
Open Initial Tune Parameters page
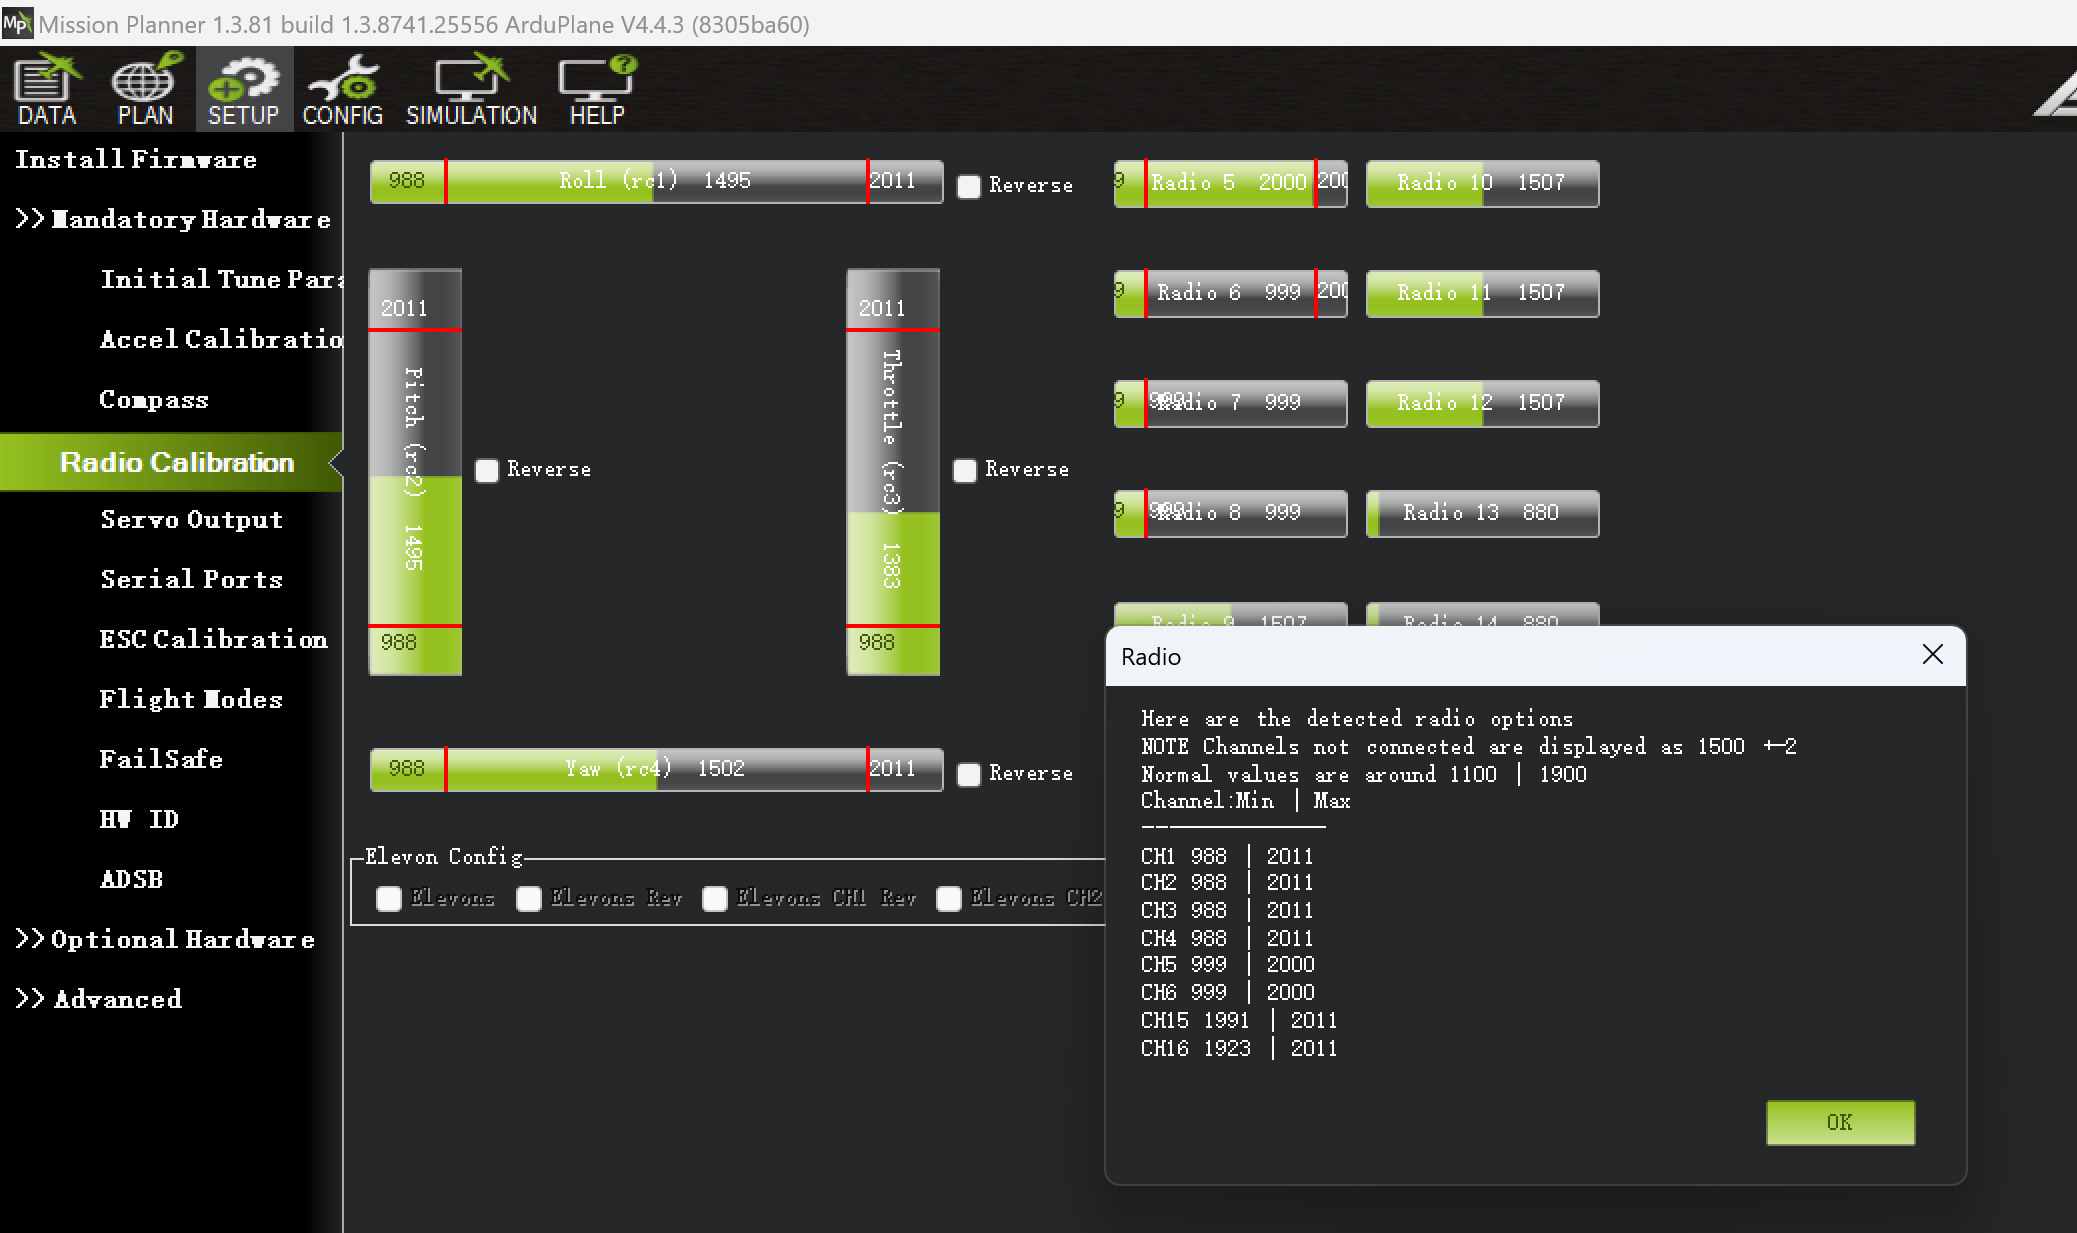coord(221,279)
